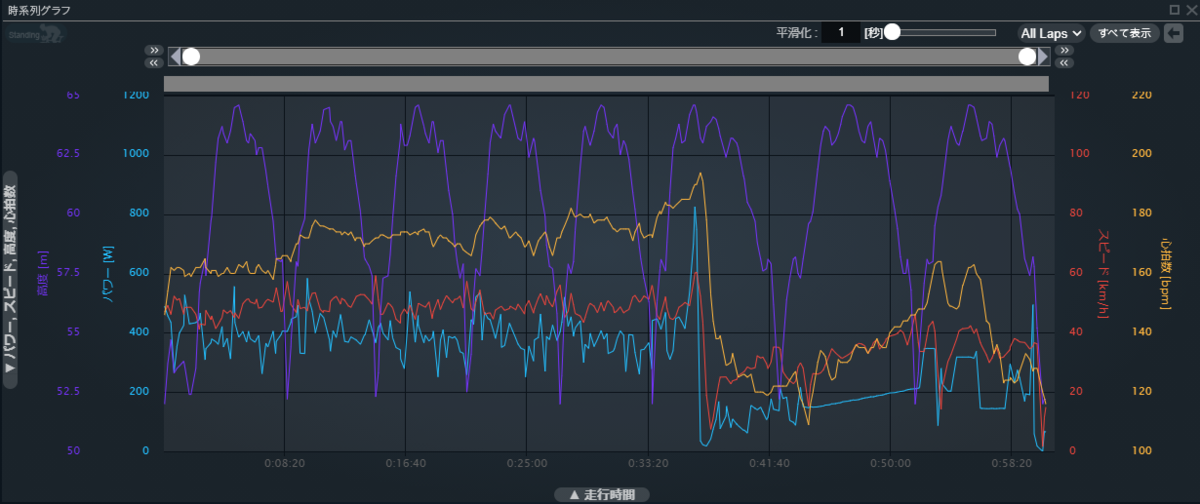Image resolution: width=1200 pixels, height=504 pixels.
Task: Click the left-side >> range shift button
Action: (x=154, y=50)
